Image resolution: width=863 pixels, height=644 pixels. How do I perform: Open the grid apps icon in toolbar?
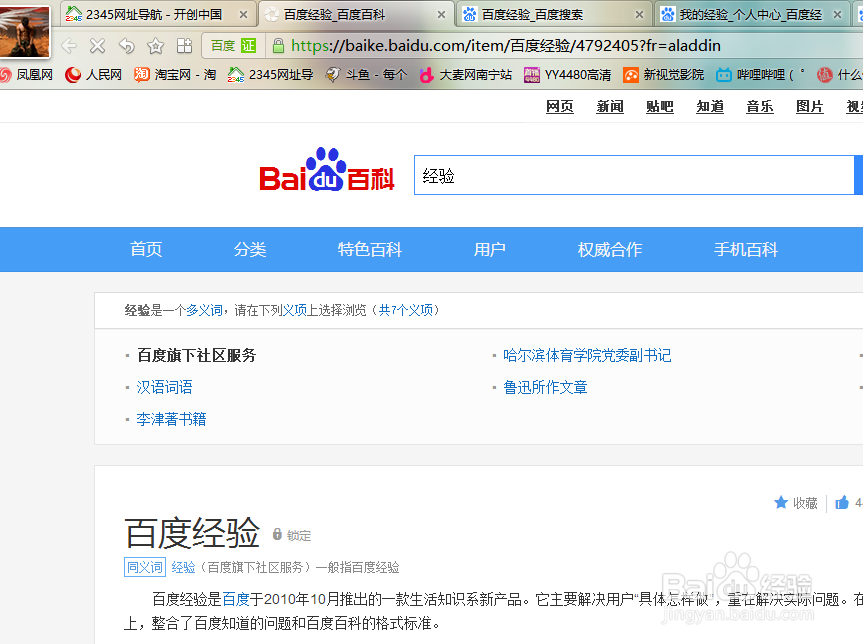184,46
